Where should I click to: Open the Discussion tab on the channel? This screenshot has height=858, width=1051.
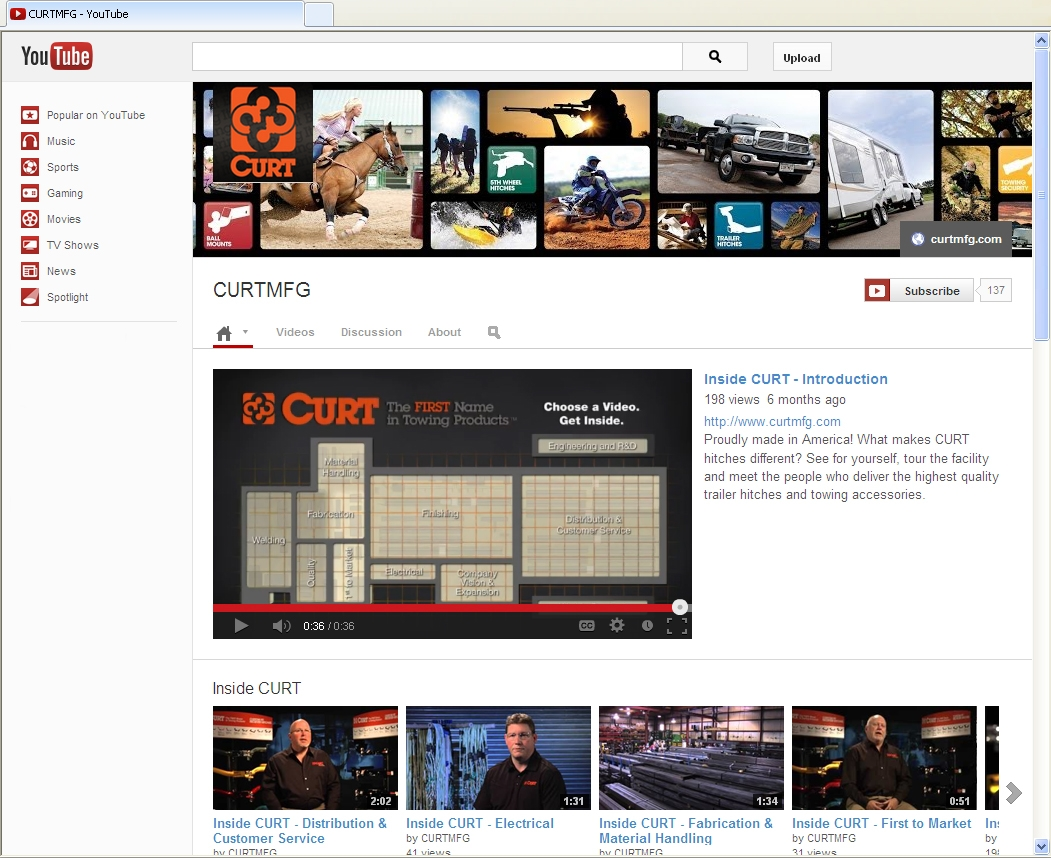(x=371, y=331)
